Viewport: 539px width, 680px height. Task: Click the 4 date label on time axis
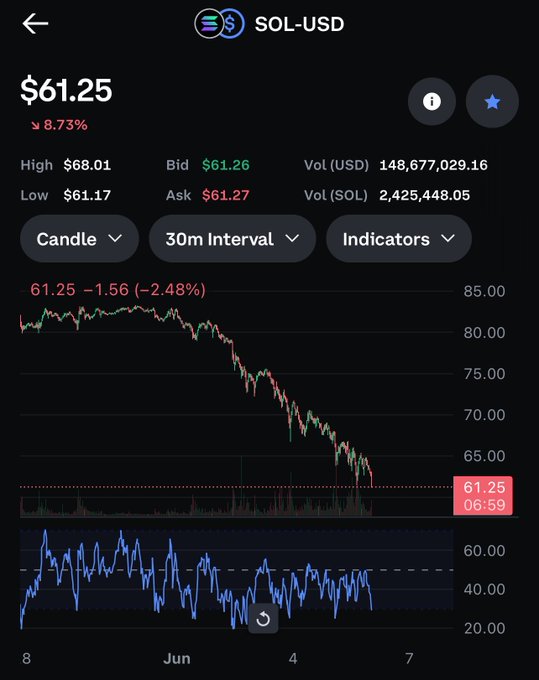pyautogui.click(x=293, y=659)
